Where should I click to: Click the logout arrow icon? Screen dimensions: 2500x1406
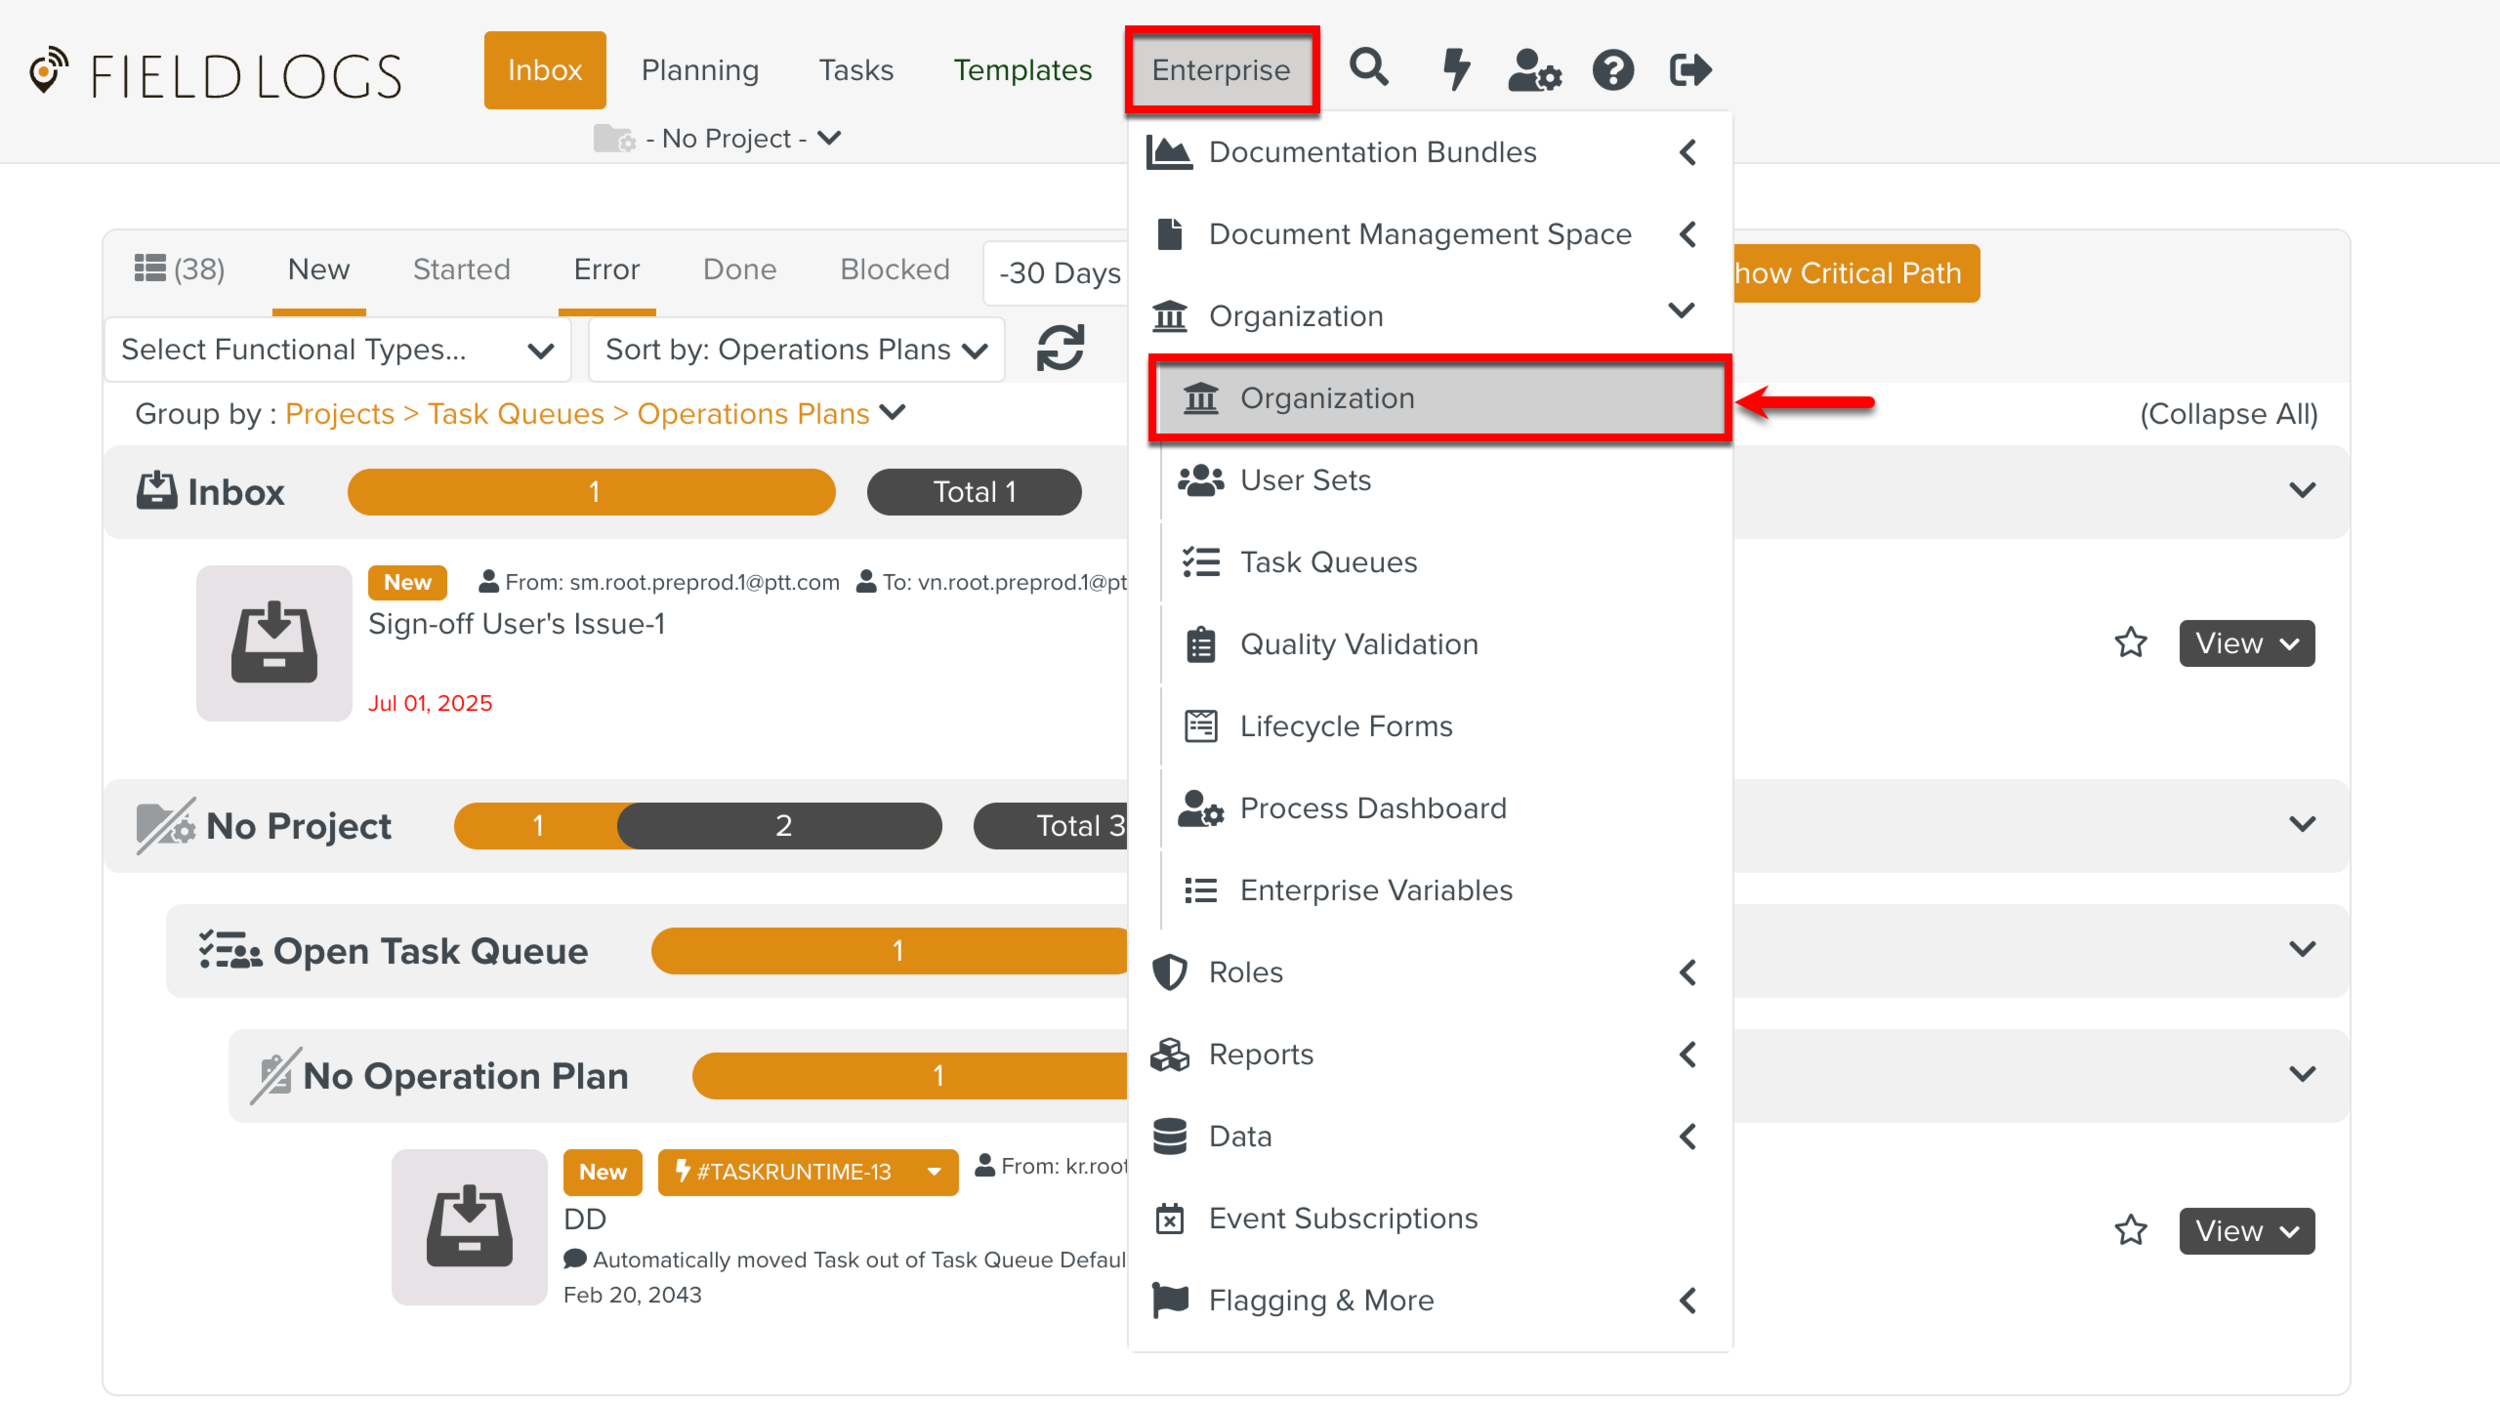click(x=1690, y=69)
